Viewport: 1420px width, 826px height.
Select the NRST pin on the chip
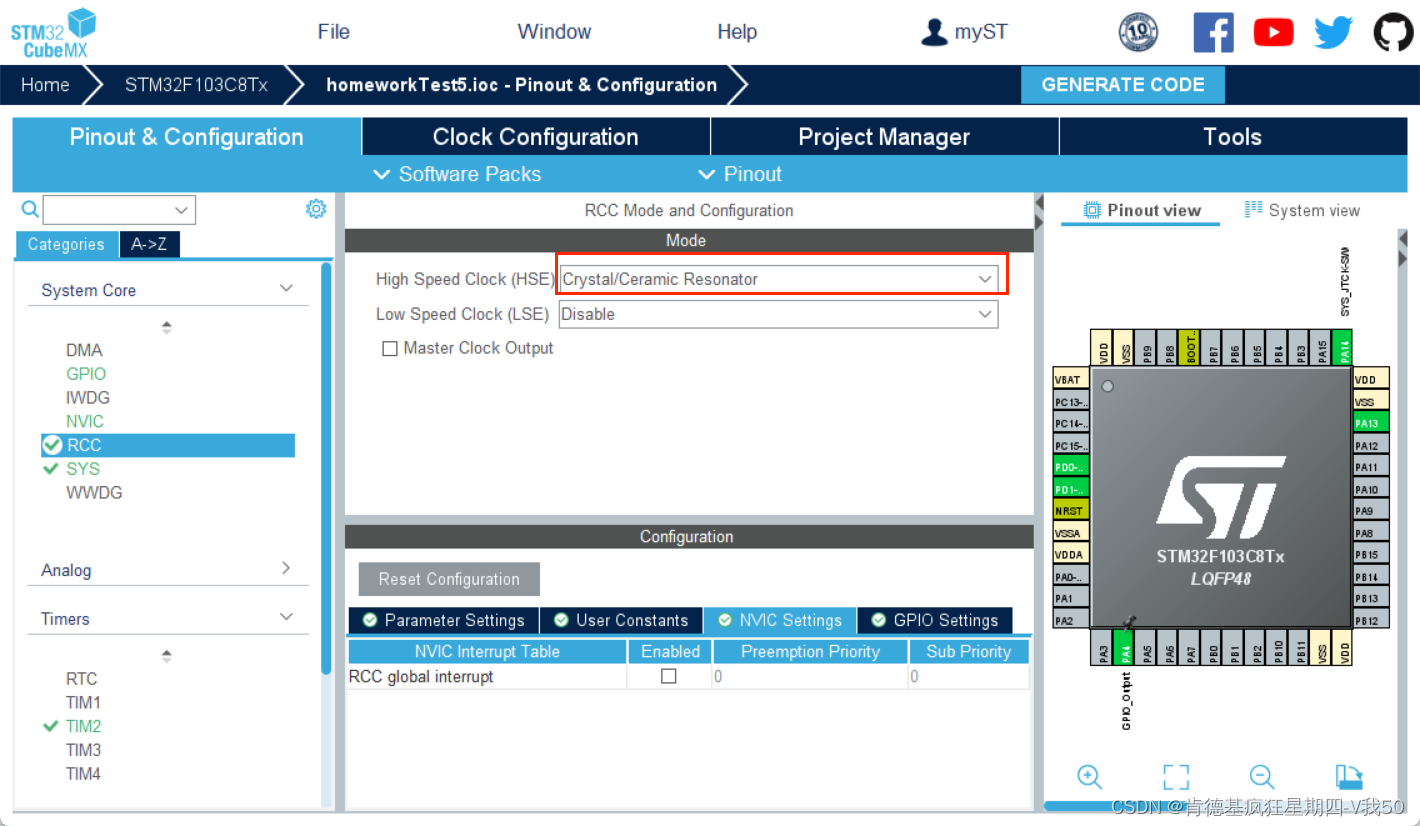tap(1070, 511)
